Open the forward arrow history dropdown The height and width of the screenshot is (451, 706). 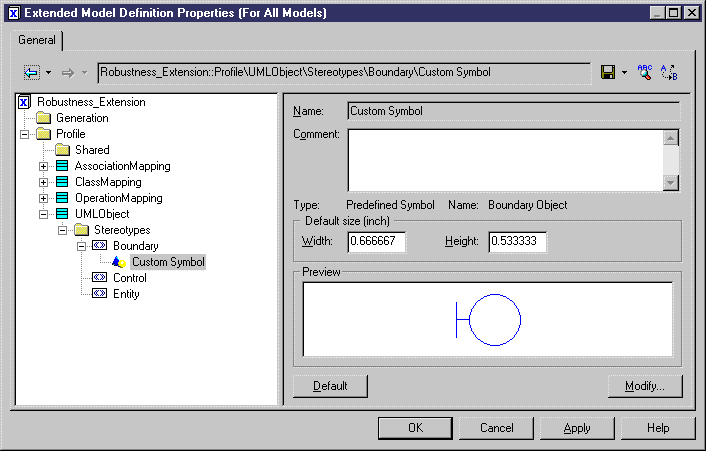coord(85,72)
